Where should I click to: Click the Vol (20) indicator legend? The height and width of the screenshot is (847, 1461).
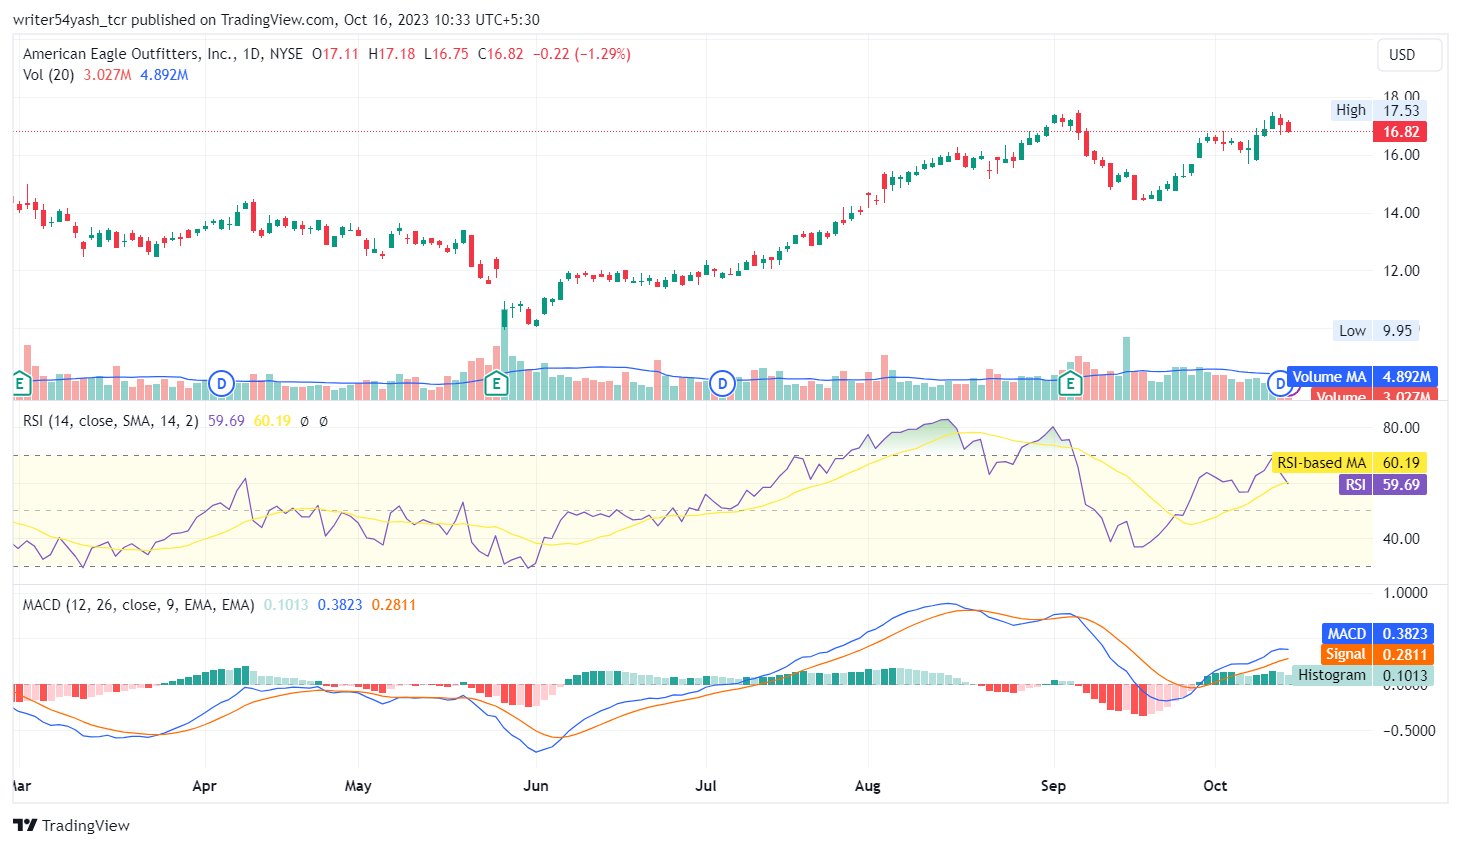48,75
